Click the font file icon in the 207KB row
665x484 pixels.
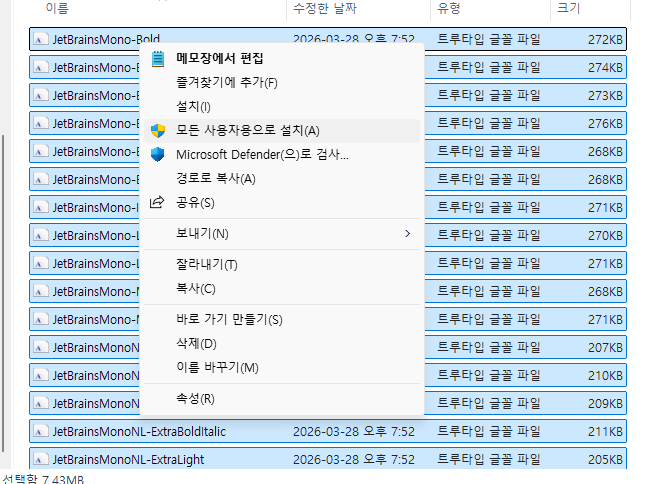(40, 347)
